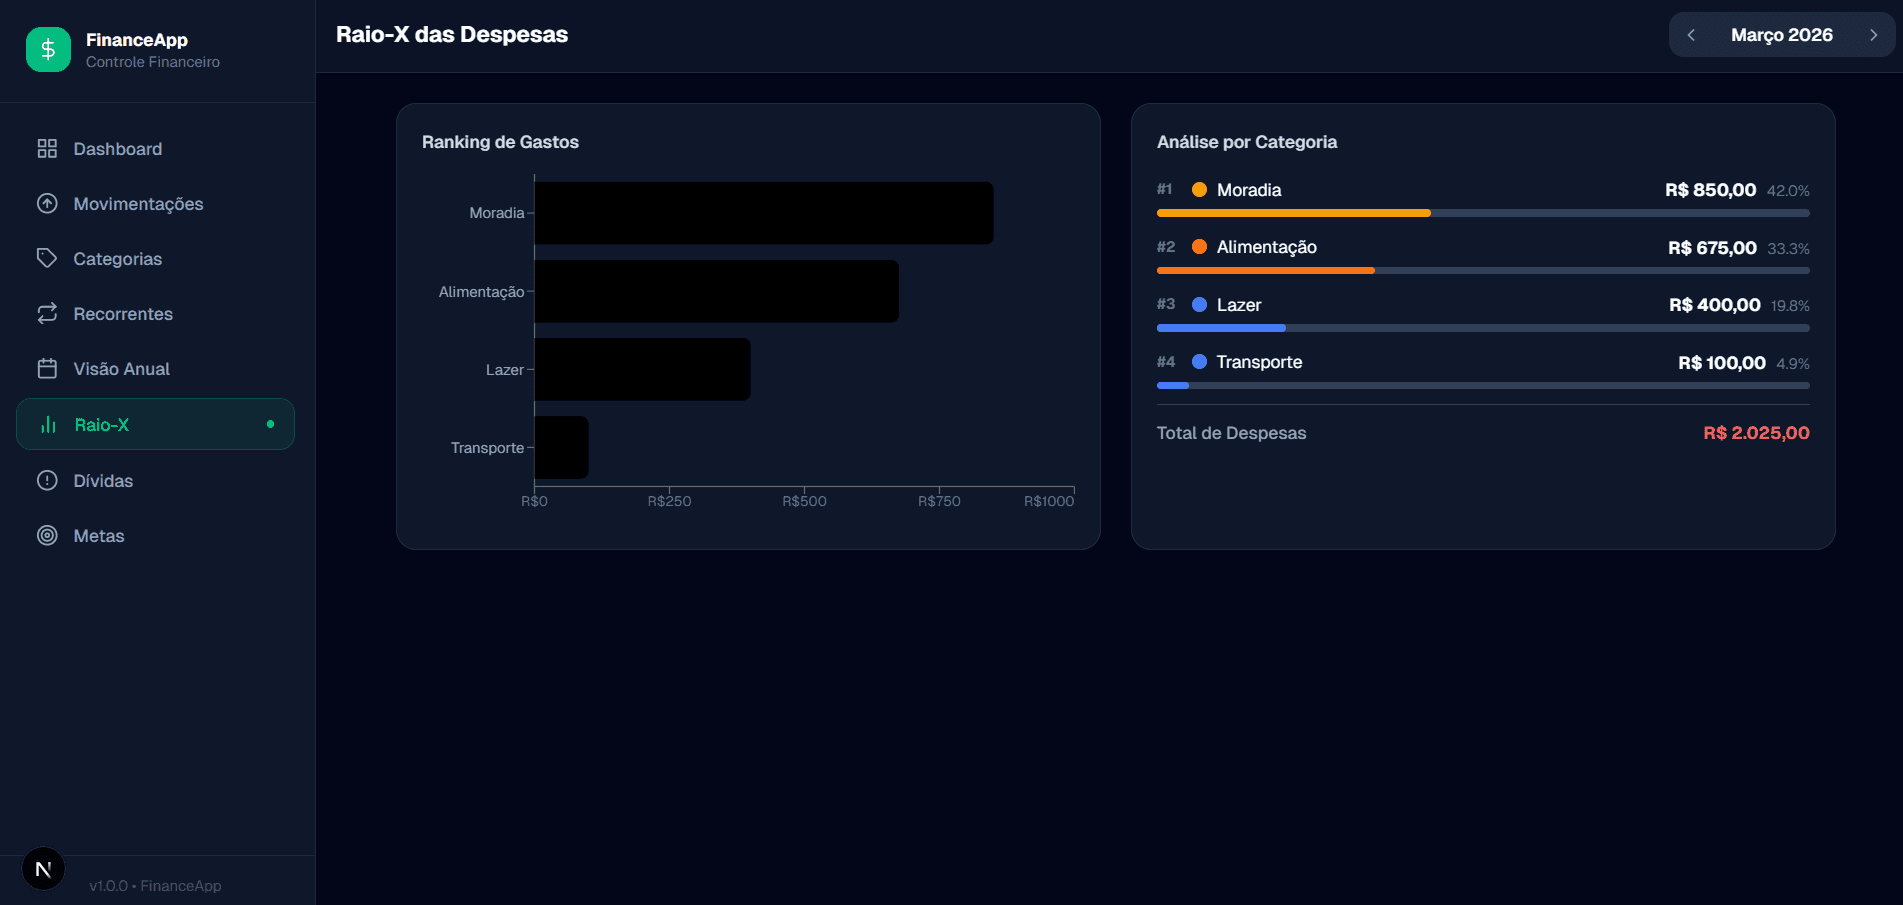The width and height of the screenshot is (1903, 905).
Task: Click the Movimentações arrow icon
Action: click(x=47, y=203)
